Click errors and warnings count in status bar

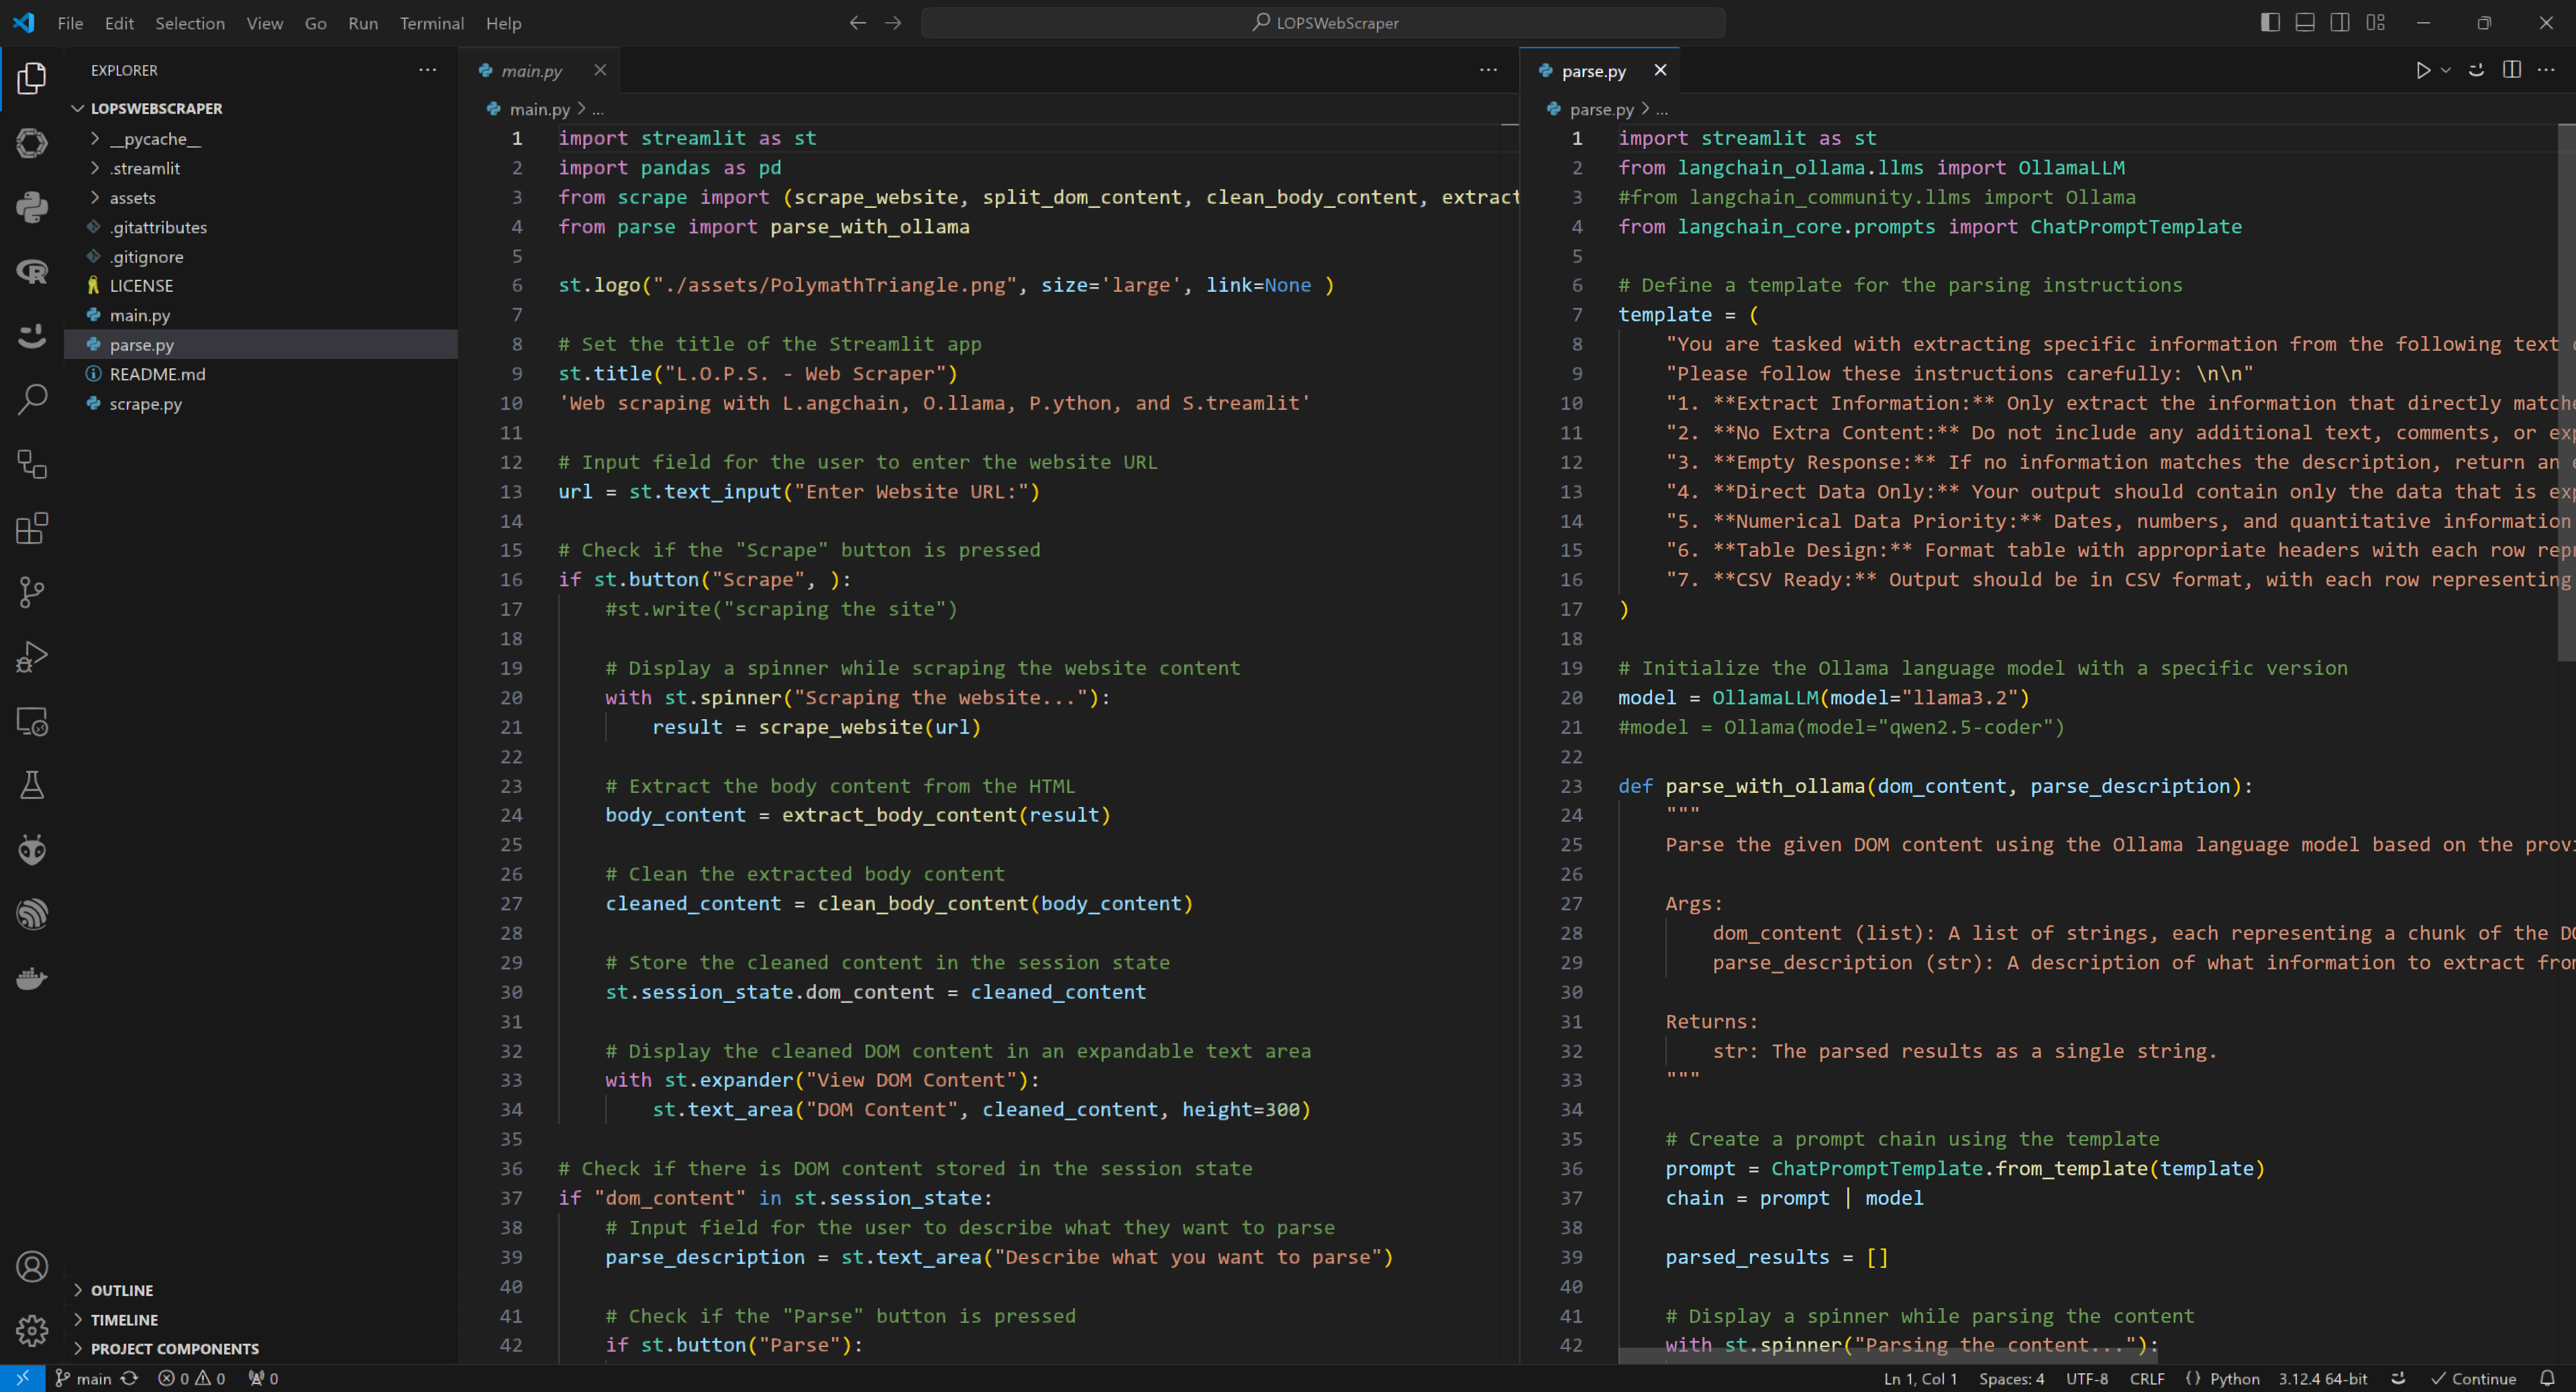coord(192,1378)
